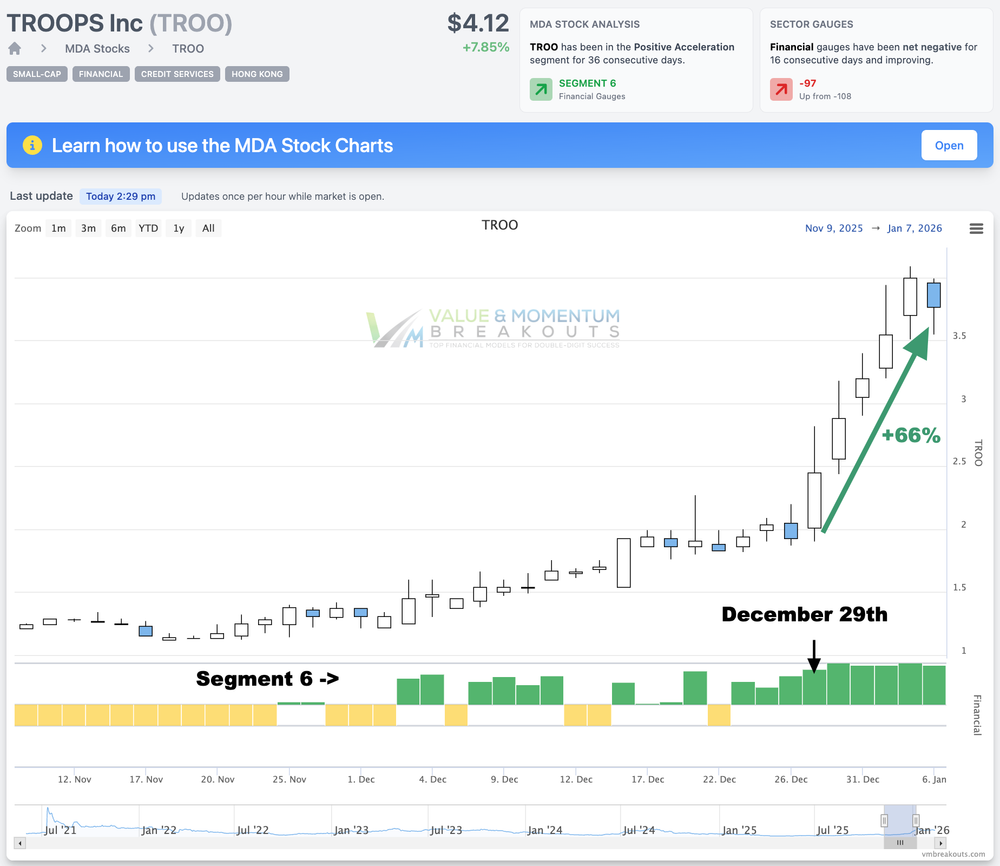The image size is (1000, 866).
Task: Click the yellow info icon in the banner
Action: (32, 145)
